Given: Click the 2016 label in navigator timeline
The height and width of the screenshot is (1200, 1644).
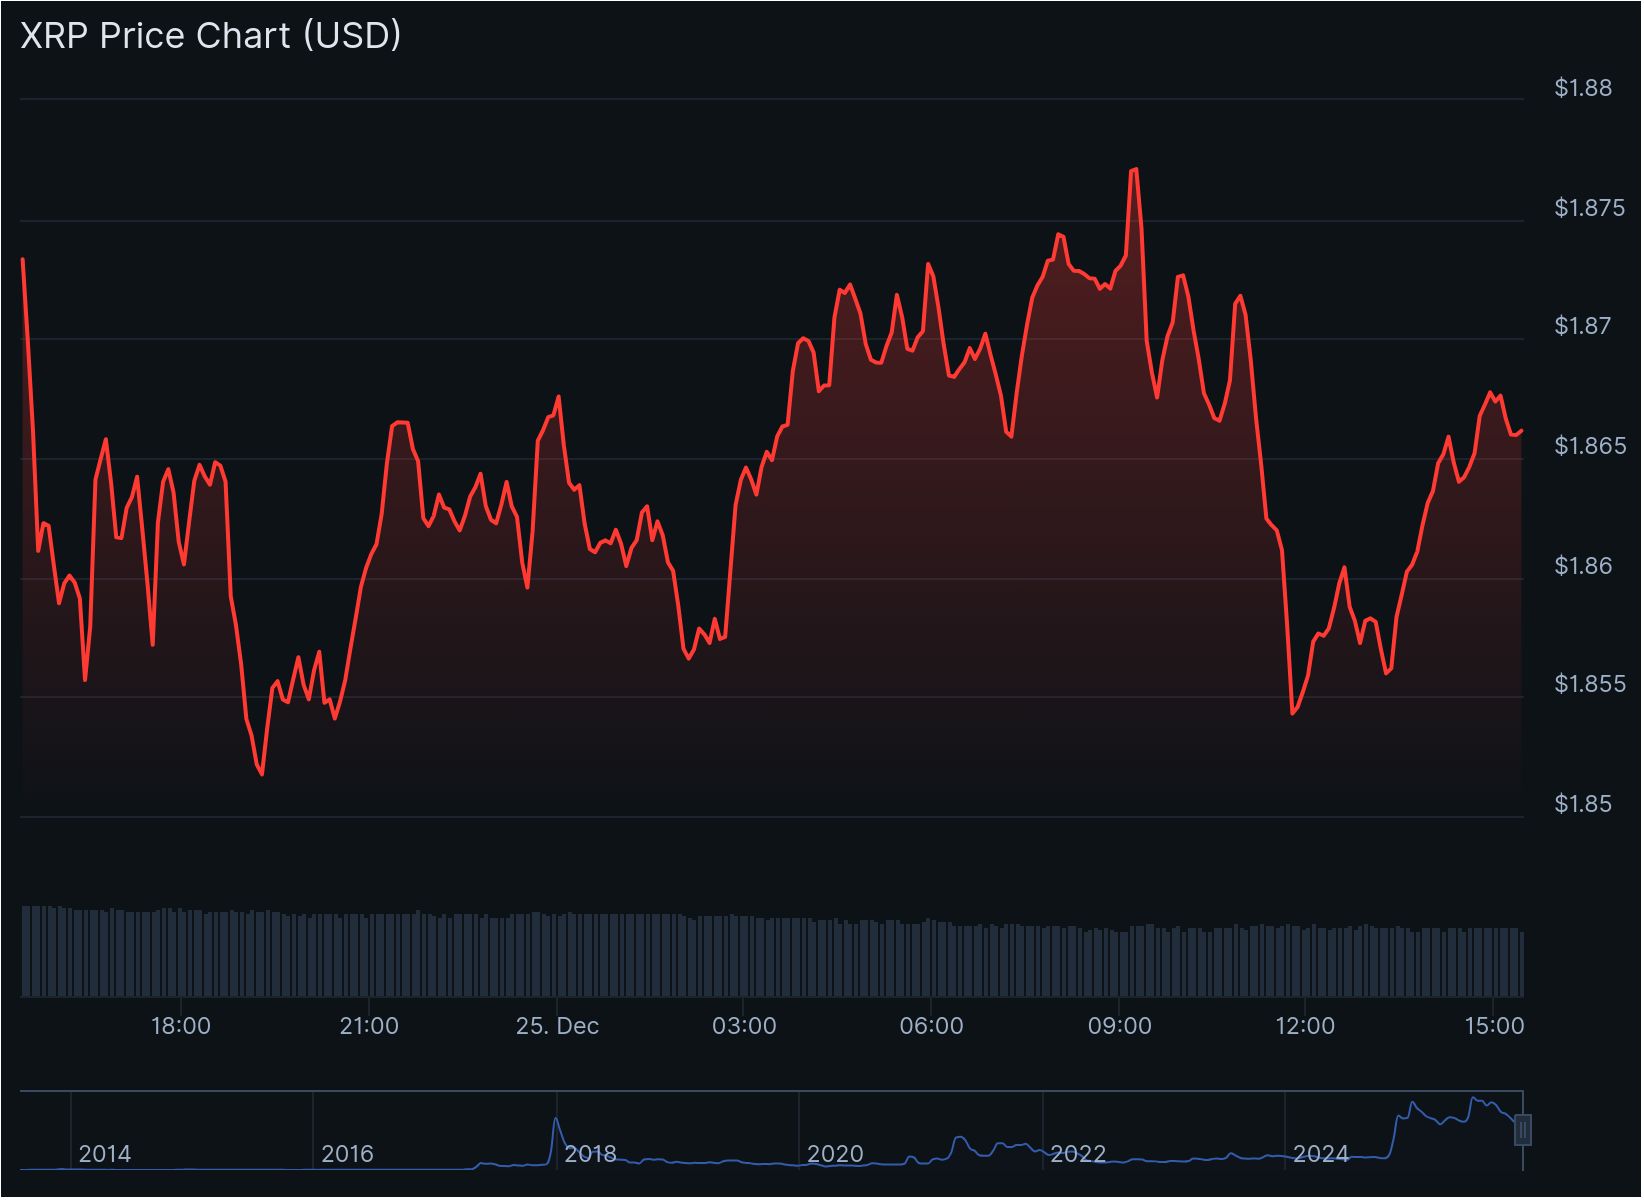Looking at the screenshot, I should click(347, 1154).
